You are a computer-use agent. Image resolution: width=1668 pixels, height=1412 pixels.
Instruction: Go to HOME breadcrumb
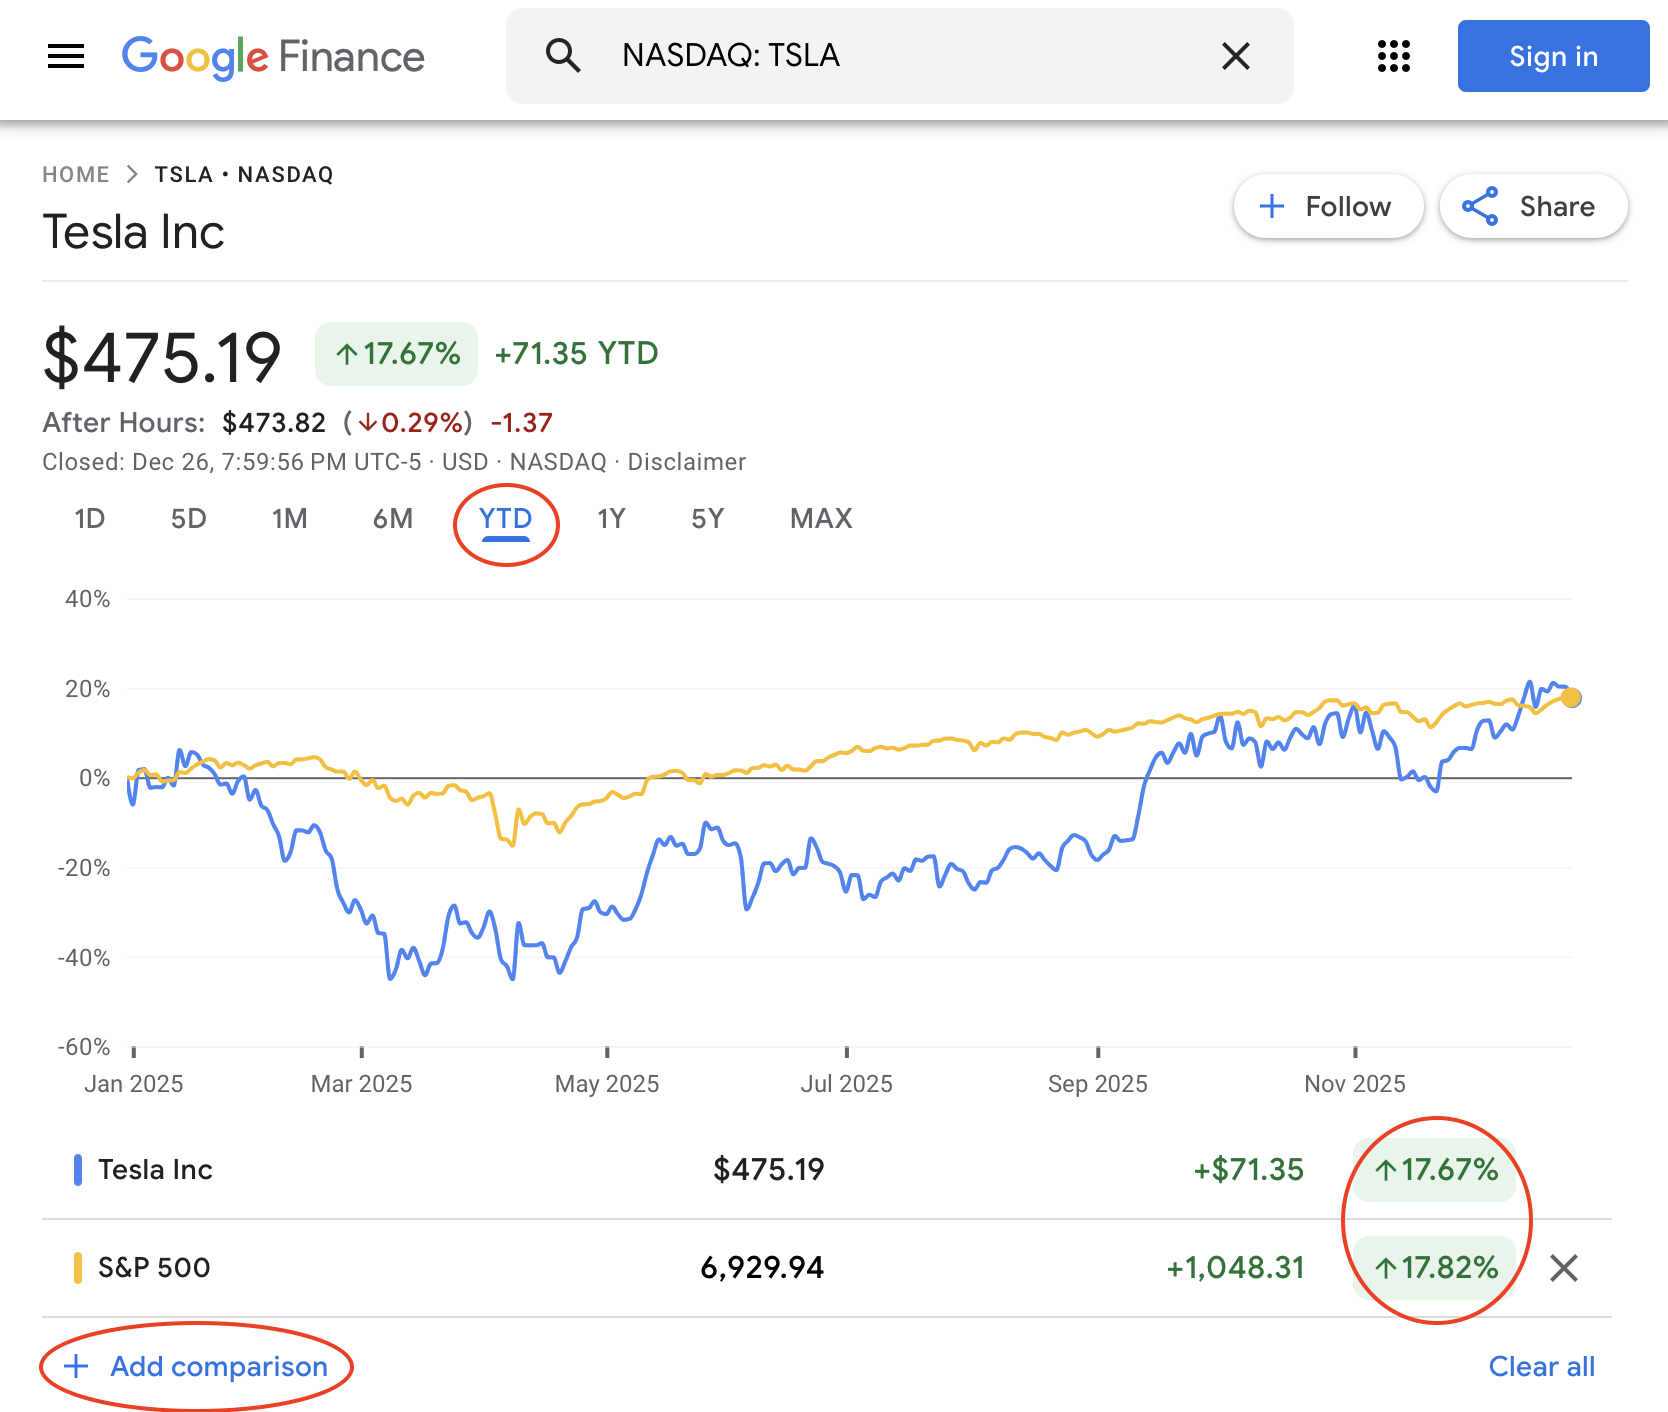(75, 175)
